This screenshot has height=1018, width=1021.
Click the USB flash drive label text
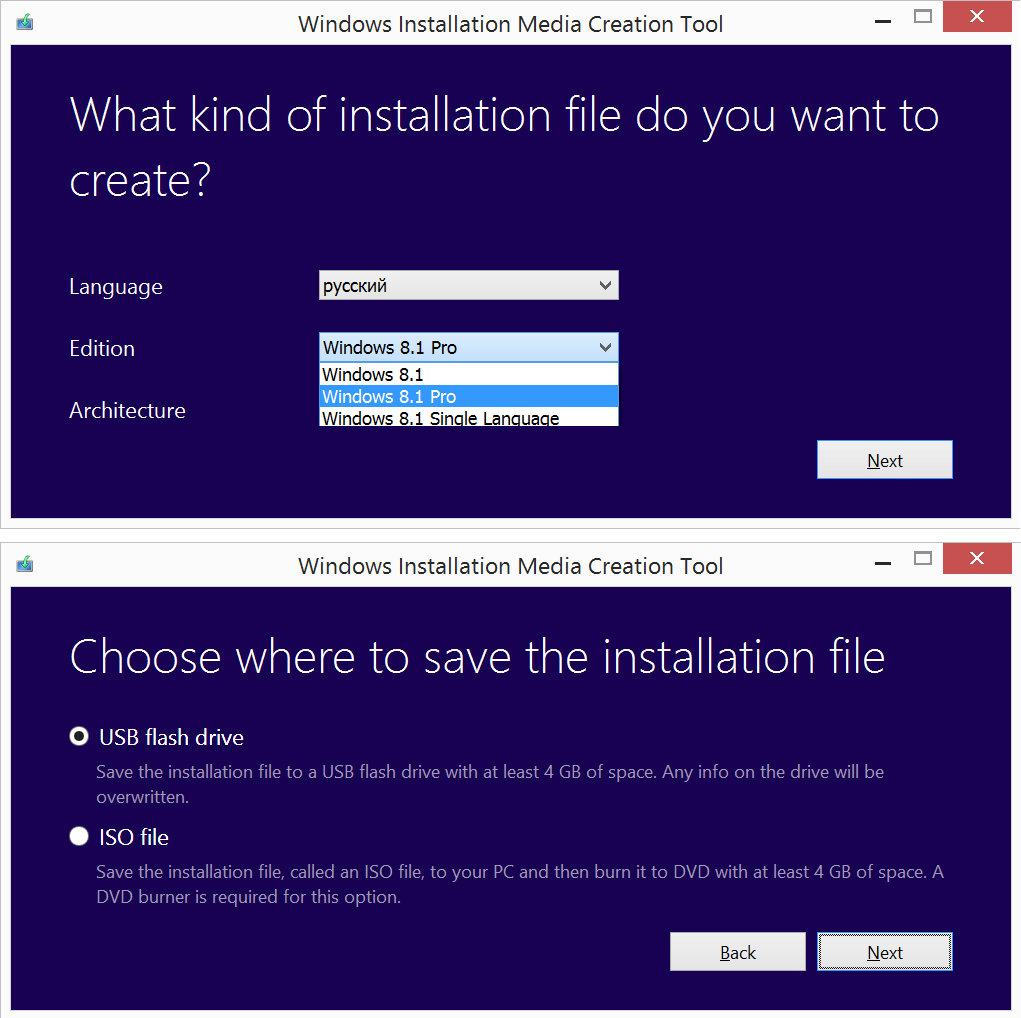[x=171, y=738]
